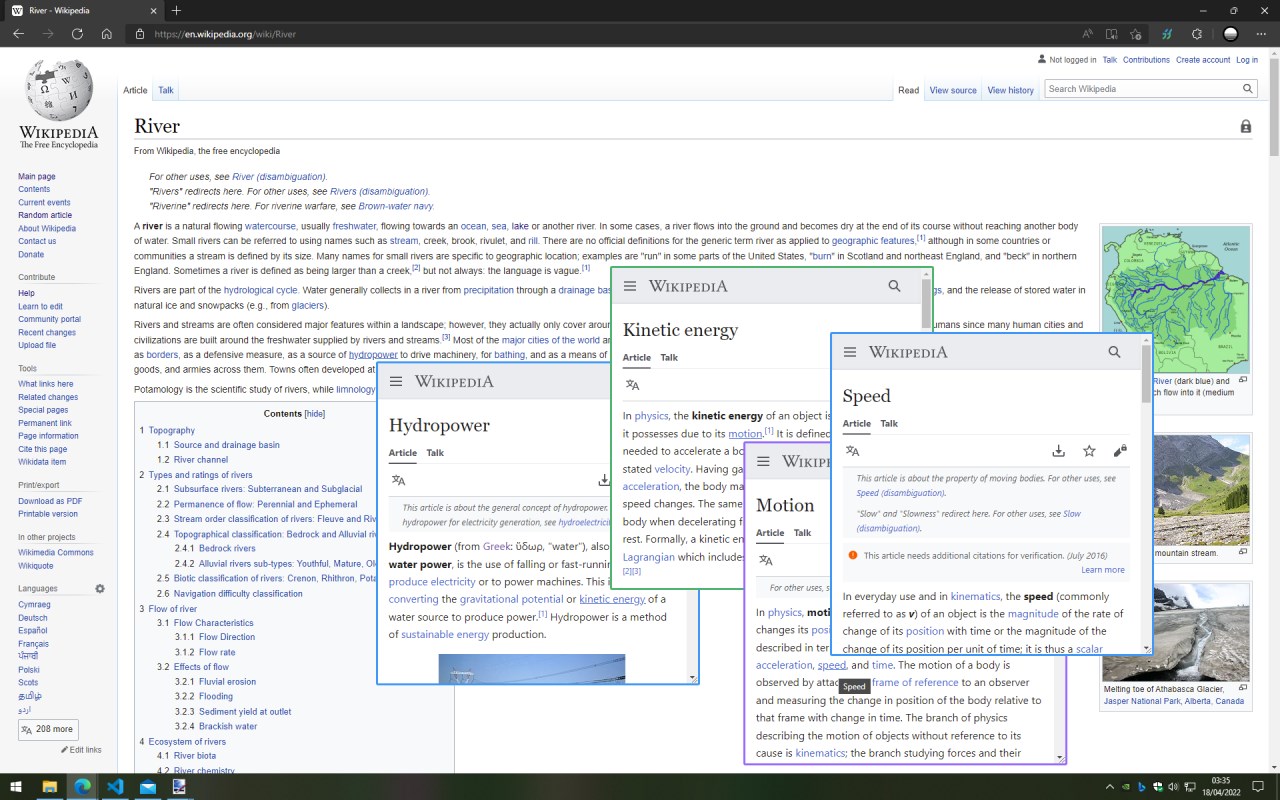Enlarge the Amazon River map image
The image size is (1280, 800).
(x=1243, y=380)
